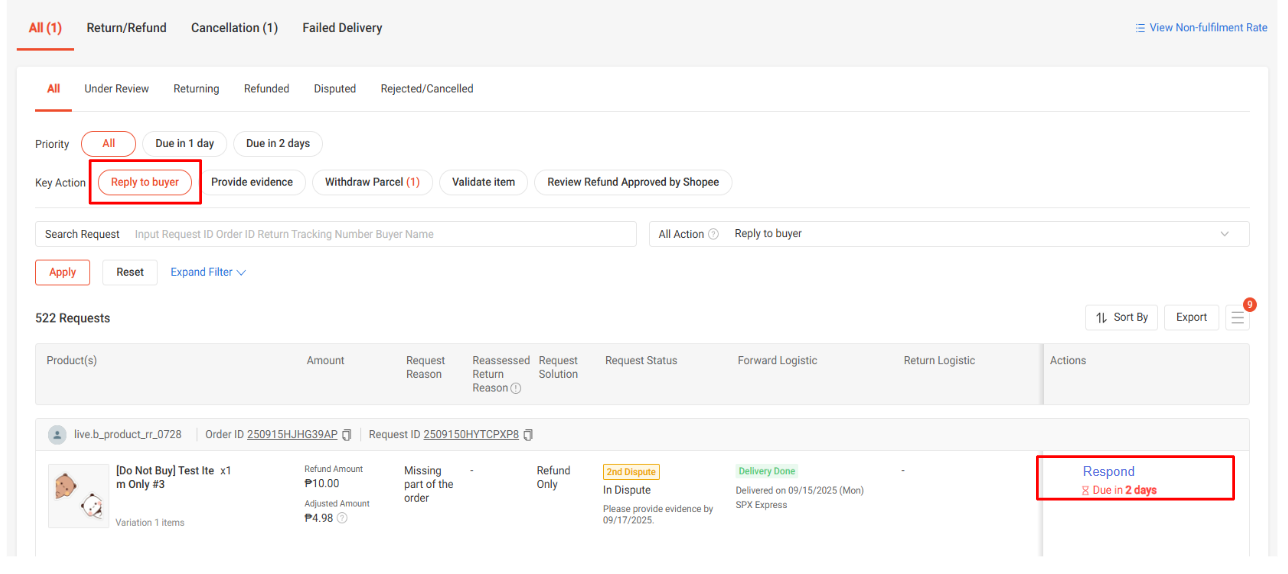1288x574 pixels.
Task: Switch to the Return/Refund tab
Action: (x=127, y=28)
